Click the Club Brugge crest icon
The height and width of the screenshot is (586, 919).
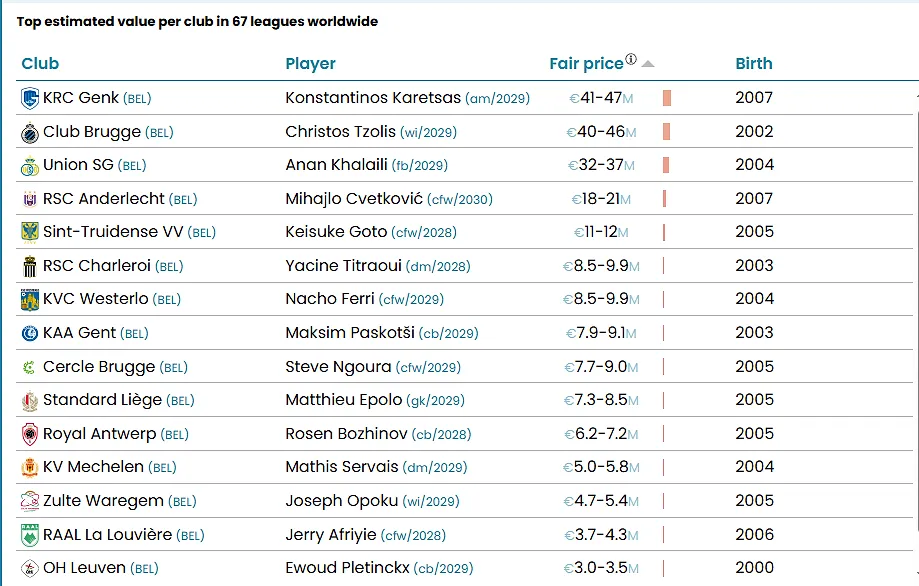click(29, 132)
